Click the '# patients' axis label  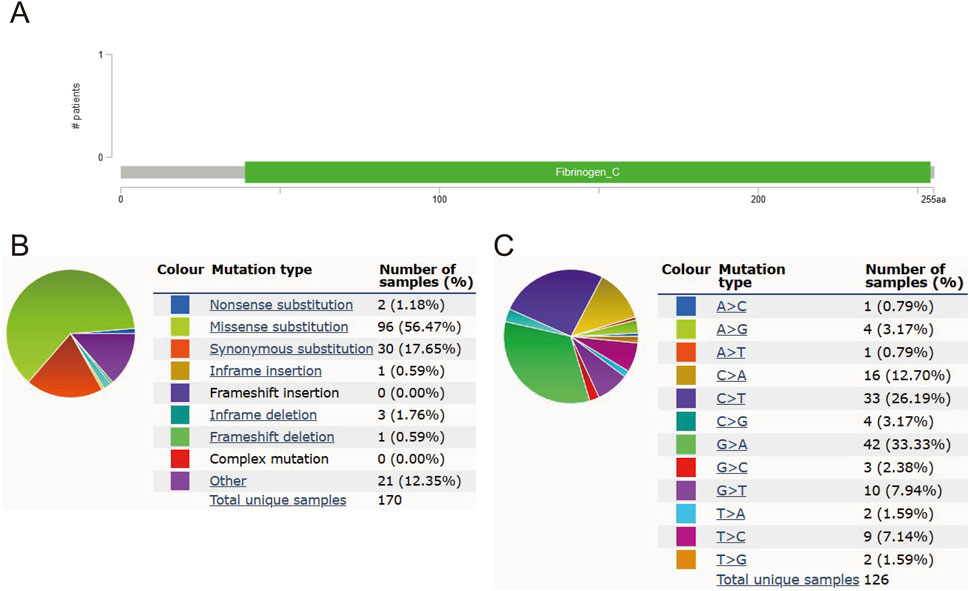click(x=76, y=106)
